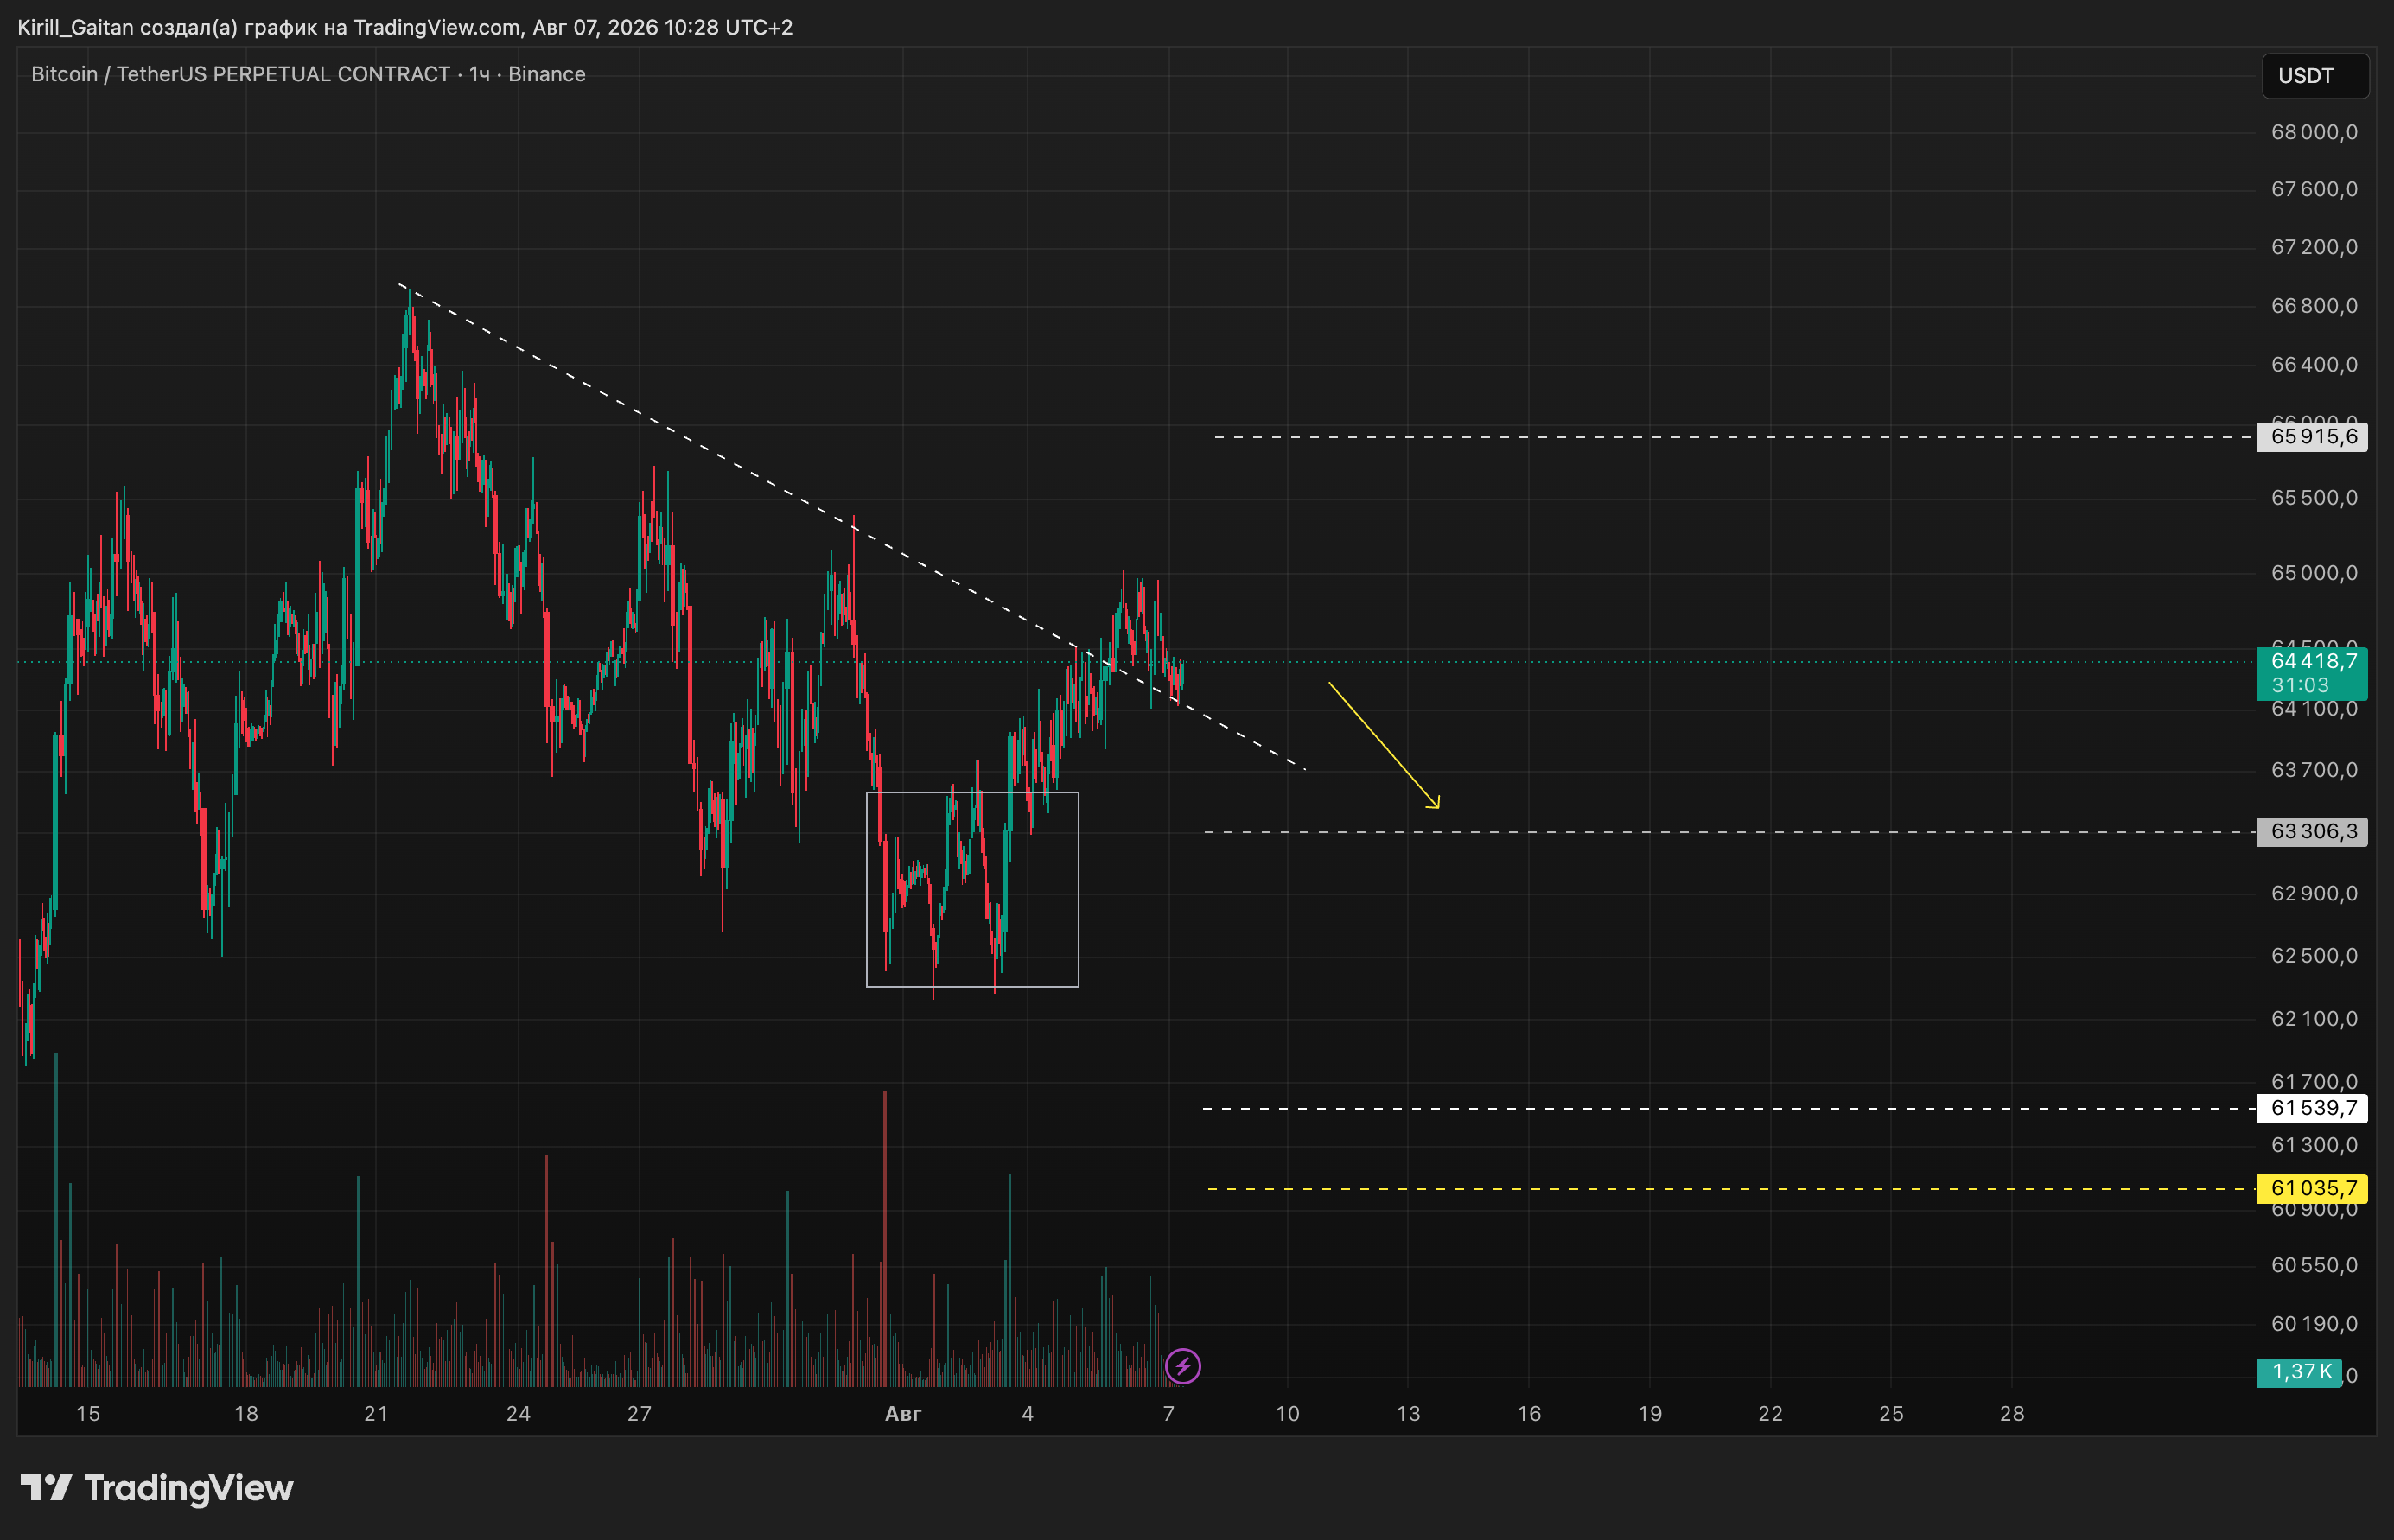Click the 62 100,0 price axis value
Screen dimensions: 2394x1540
tap(2314, 1019)
